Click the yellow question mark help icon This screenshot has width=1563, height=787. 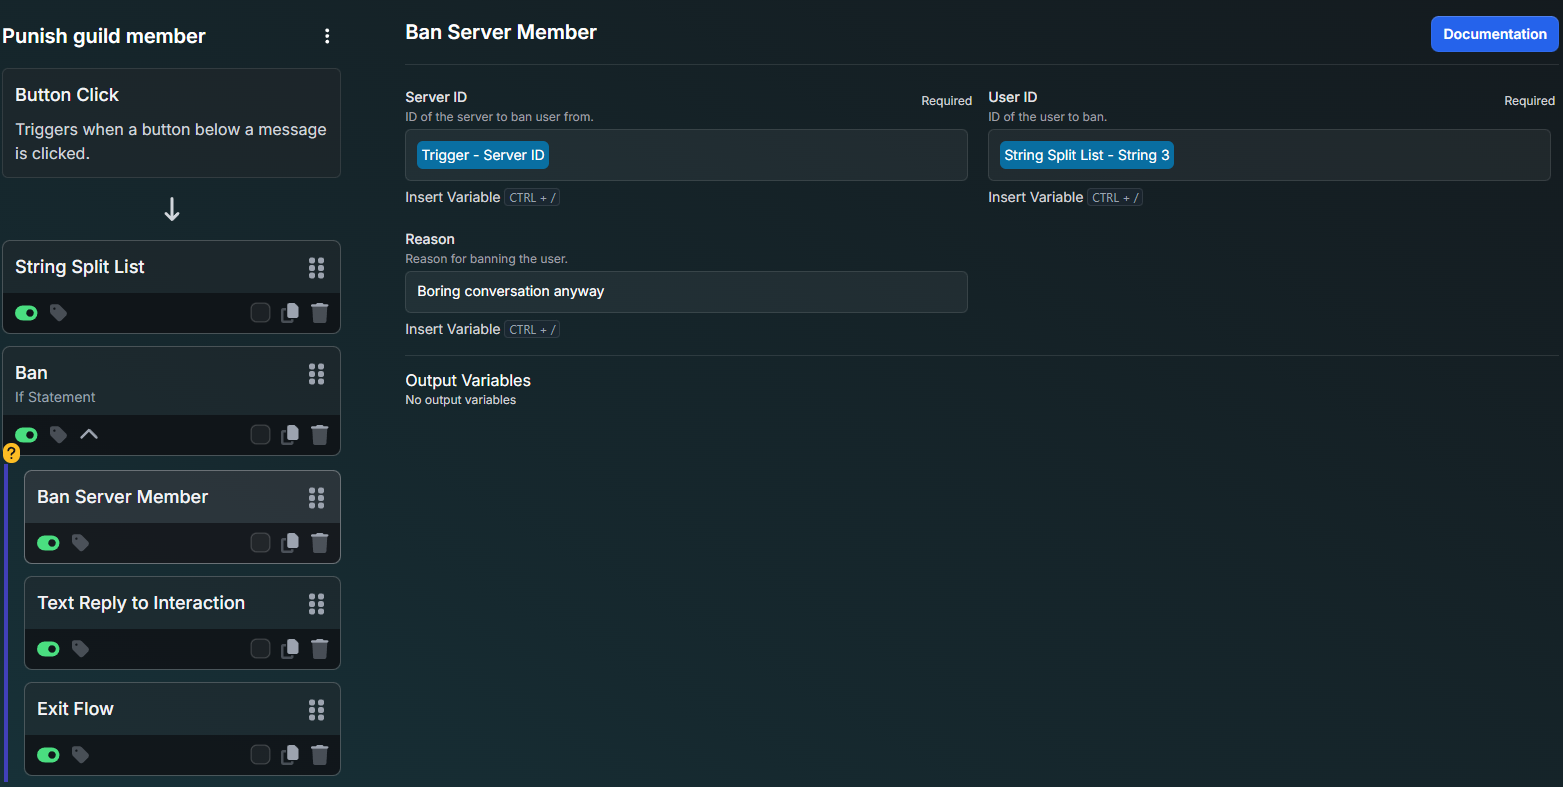click(11, 453)
